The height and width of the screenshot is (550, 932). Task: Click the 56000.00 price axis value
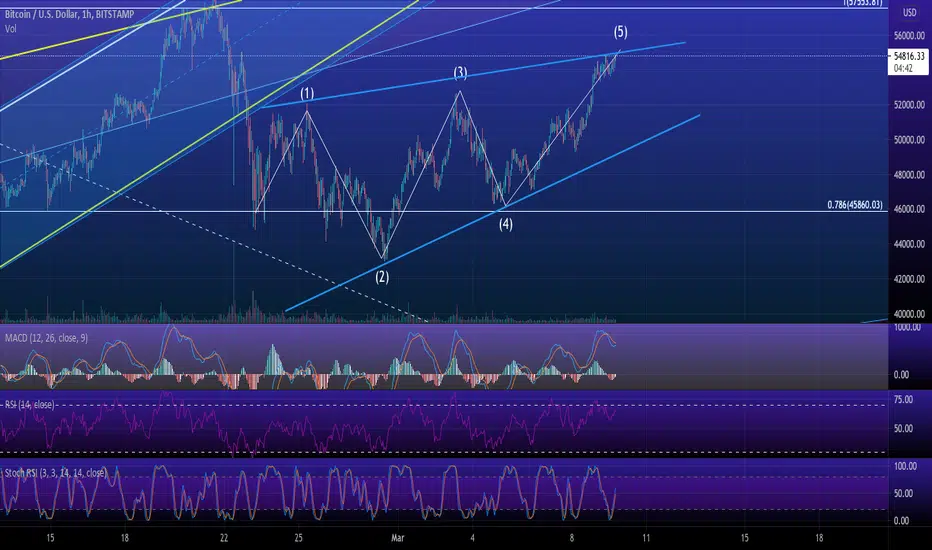click(x=909, y=36)
